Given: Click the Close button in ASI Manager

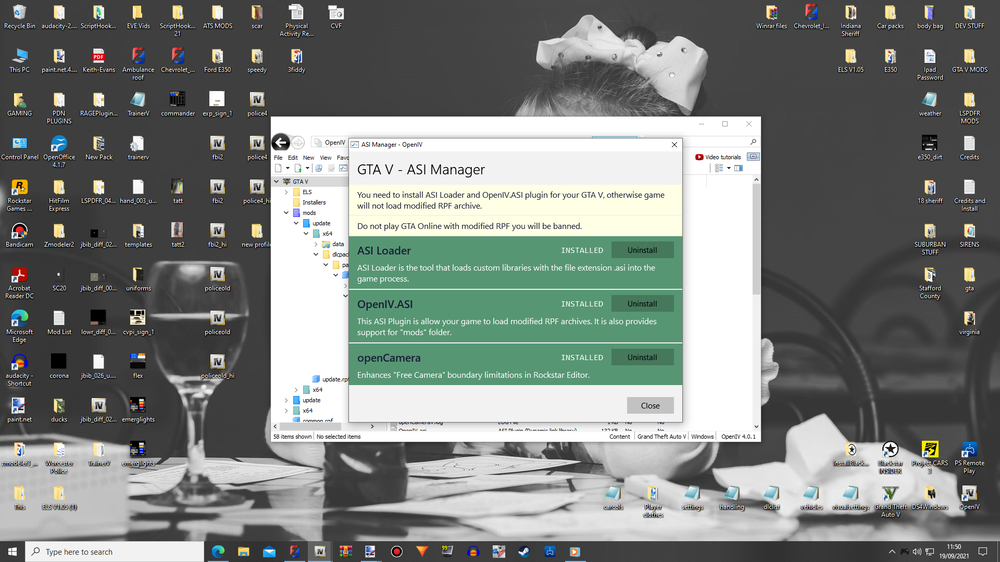Looking at the screenshot, I should [650, 406].
